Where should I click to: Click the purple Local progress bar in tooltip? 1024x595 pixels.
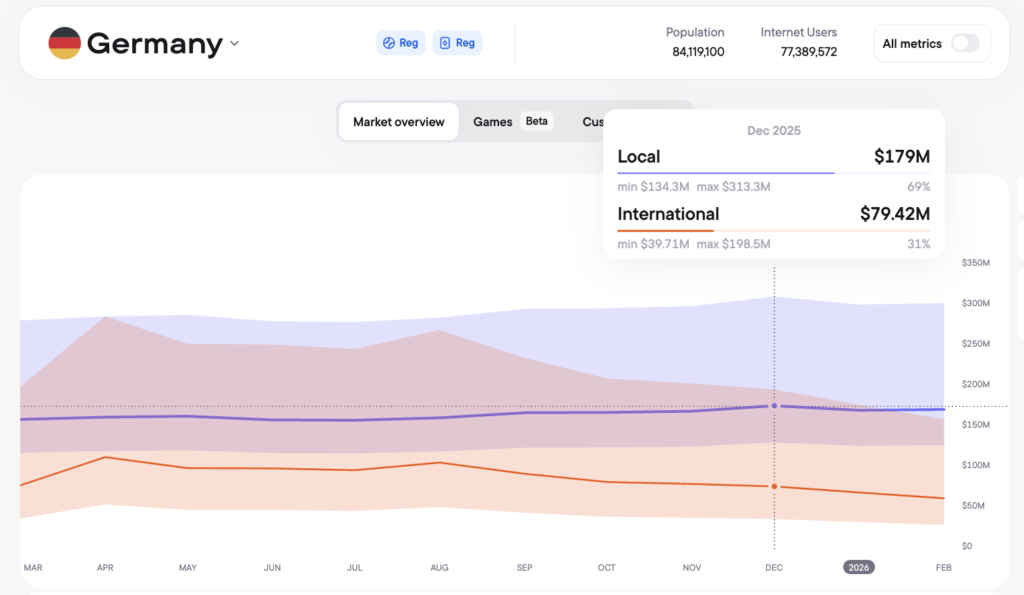coord(726,173)
